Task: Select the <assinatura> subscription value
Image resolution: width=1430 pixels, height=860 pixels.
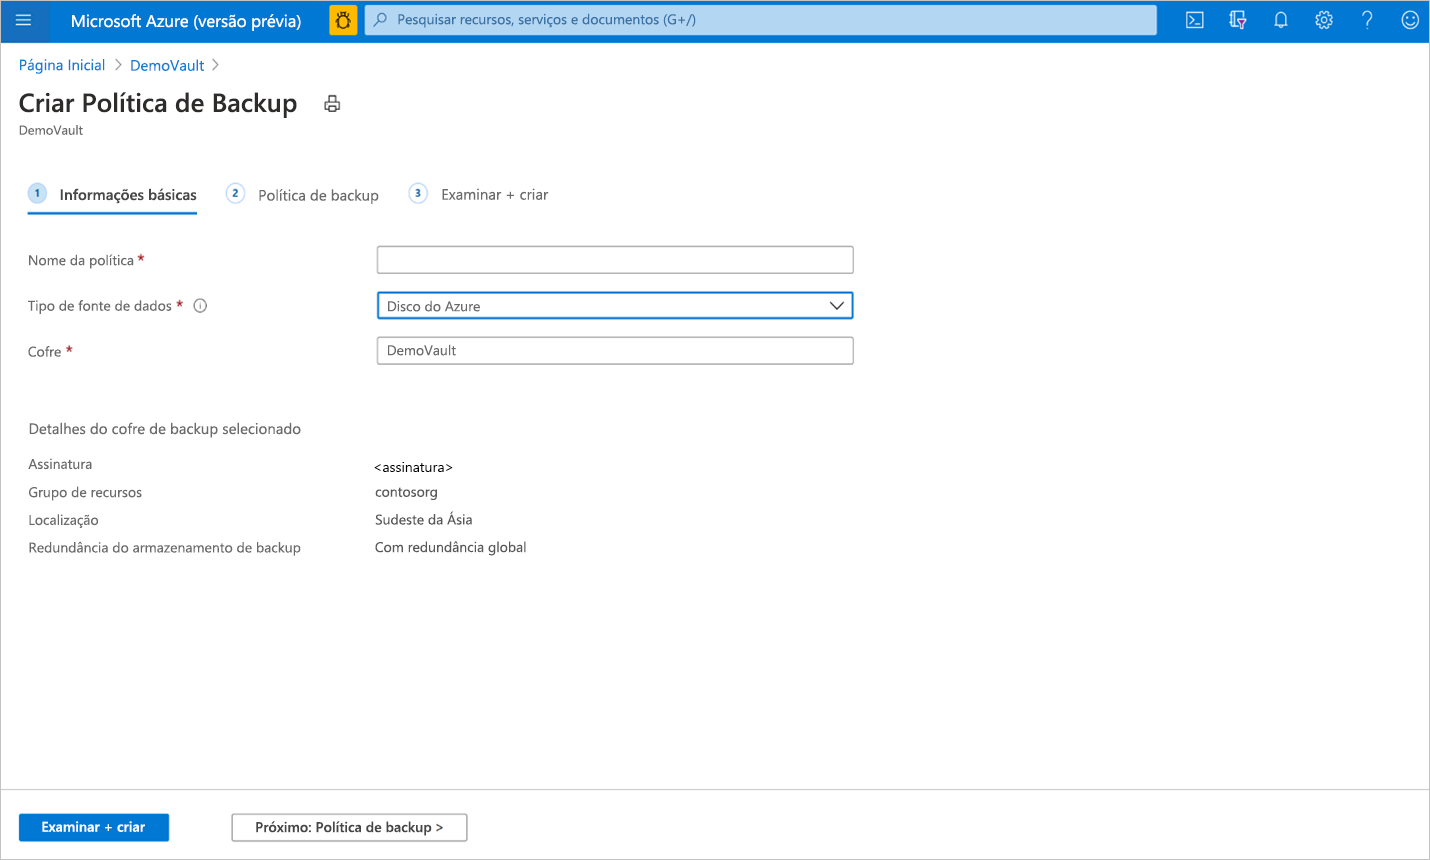Action: (x=414, y=467)
